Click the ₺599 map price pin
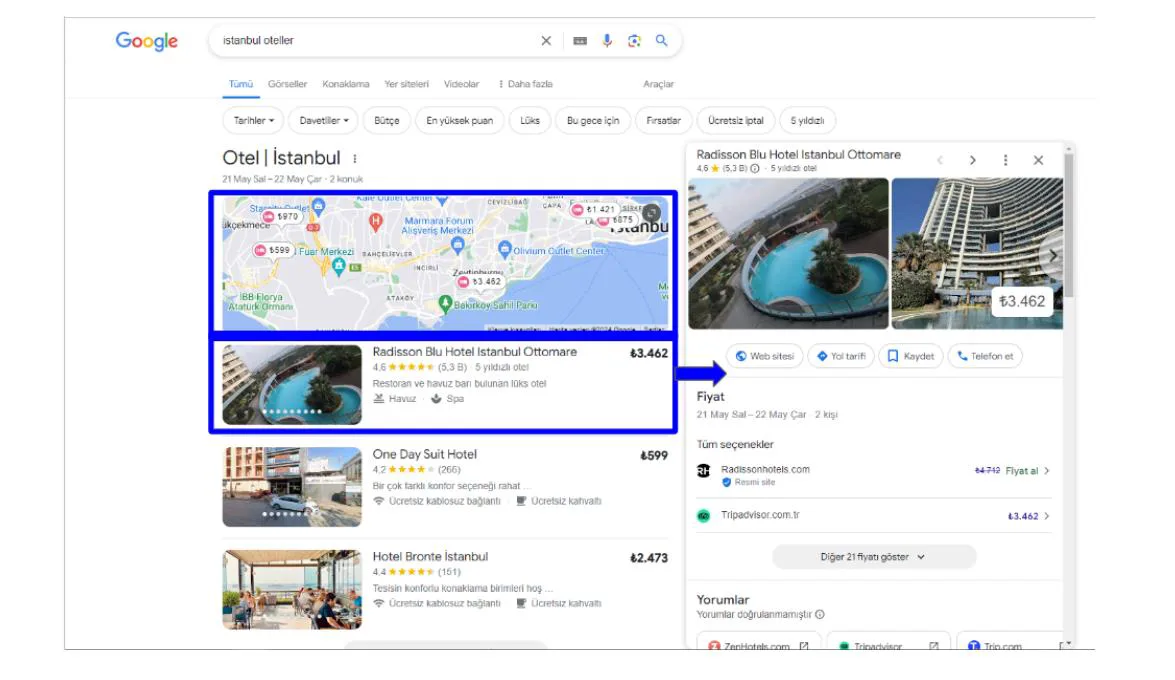The image size is (1175, 680). tap(273, 250)
